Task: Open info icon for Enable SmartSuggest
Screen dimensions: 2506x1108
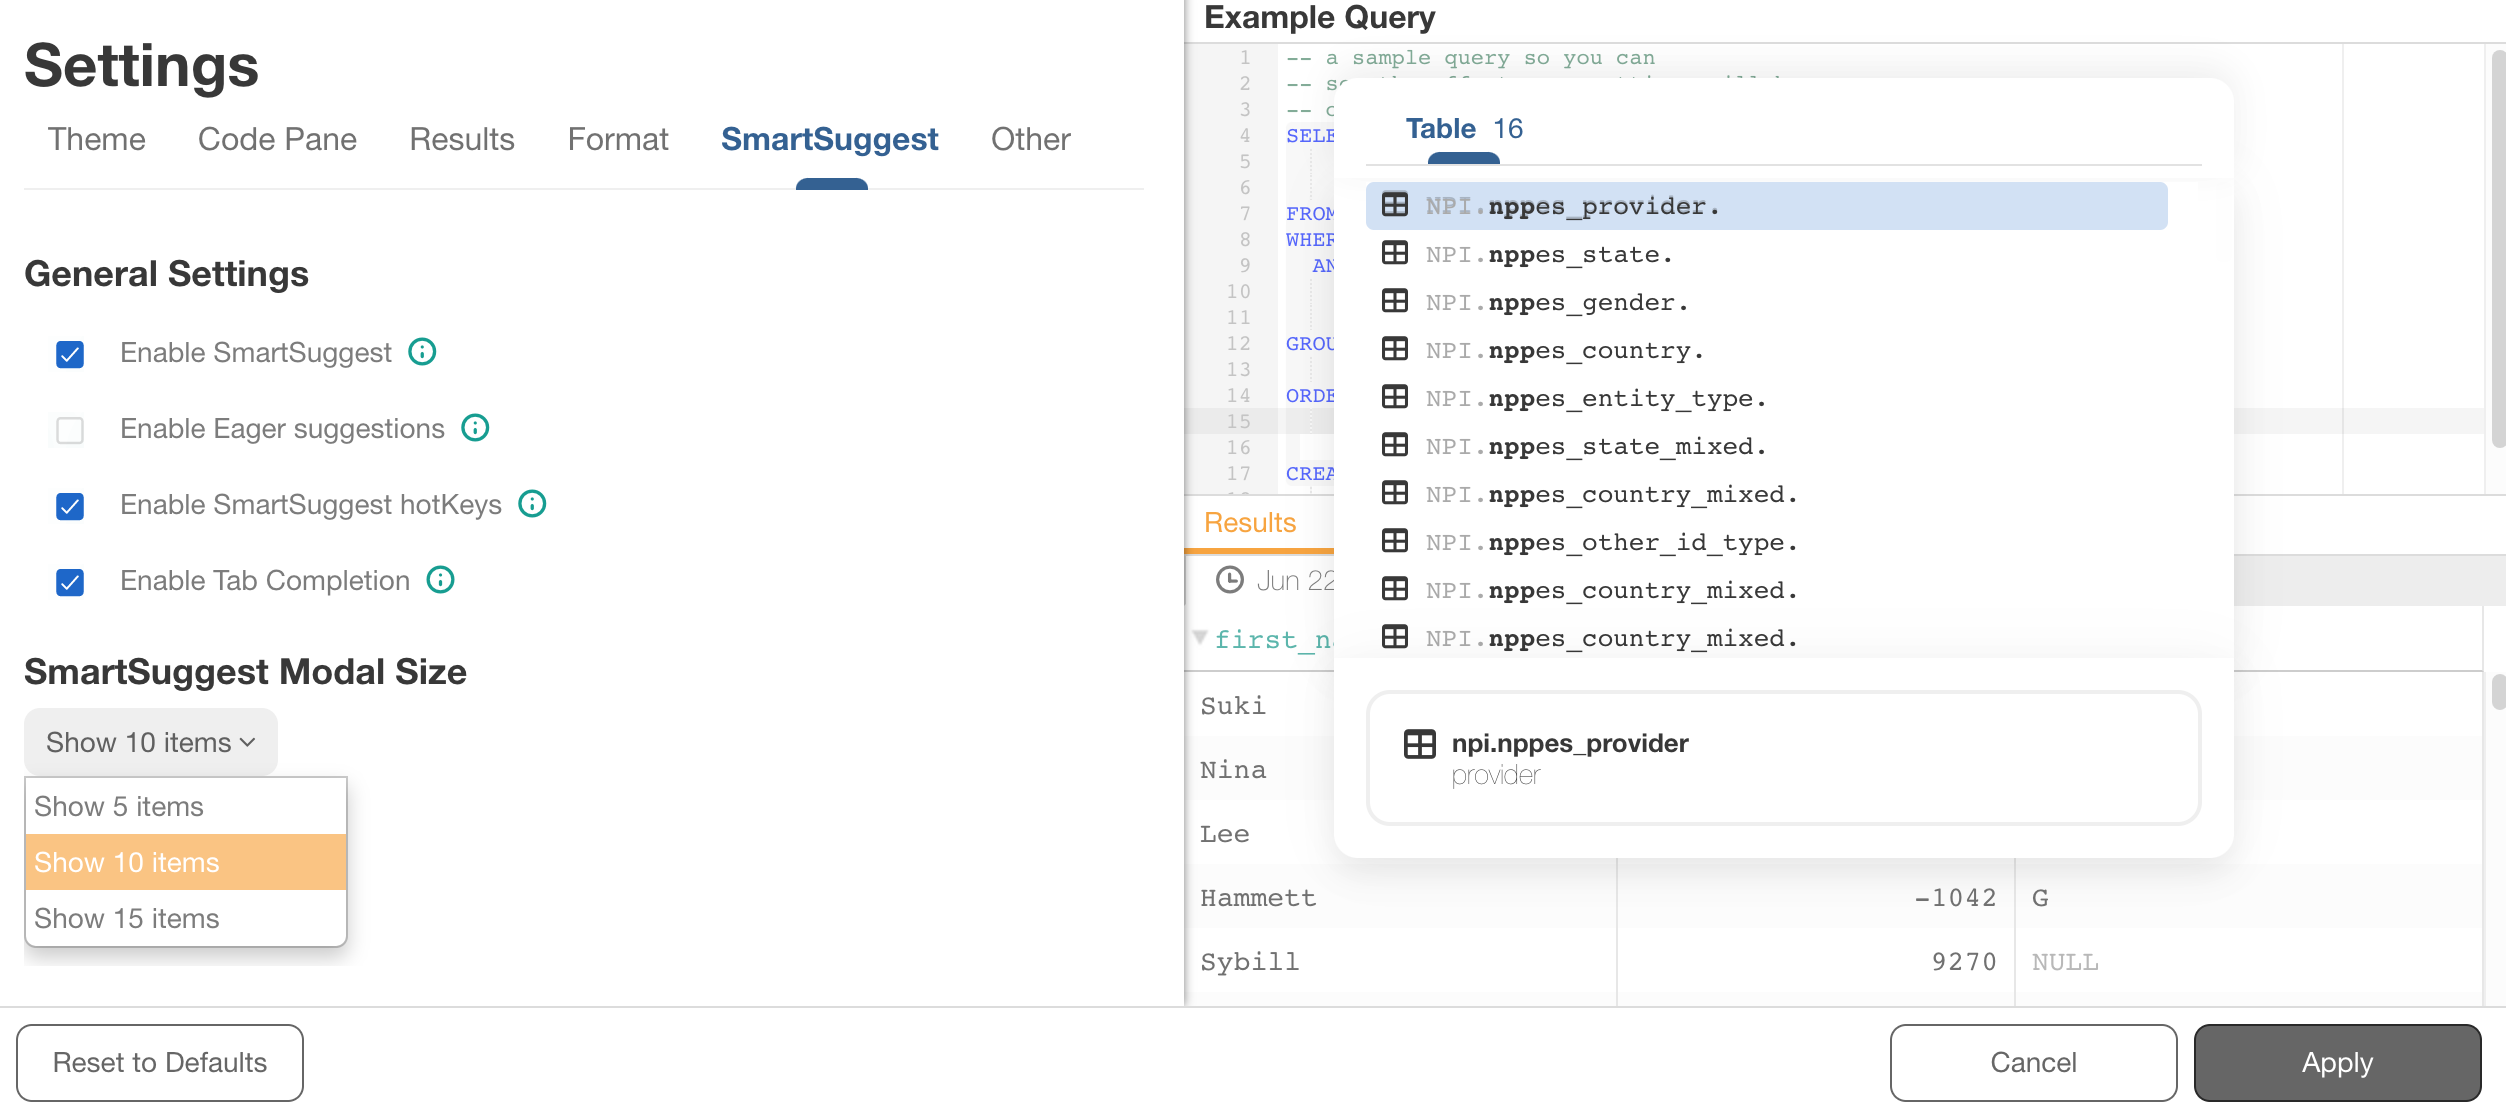Action: (422, 352)
